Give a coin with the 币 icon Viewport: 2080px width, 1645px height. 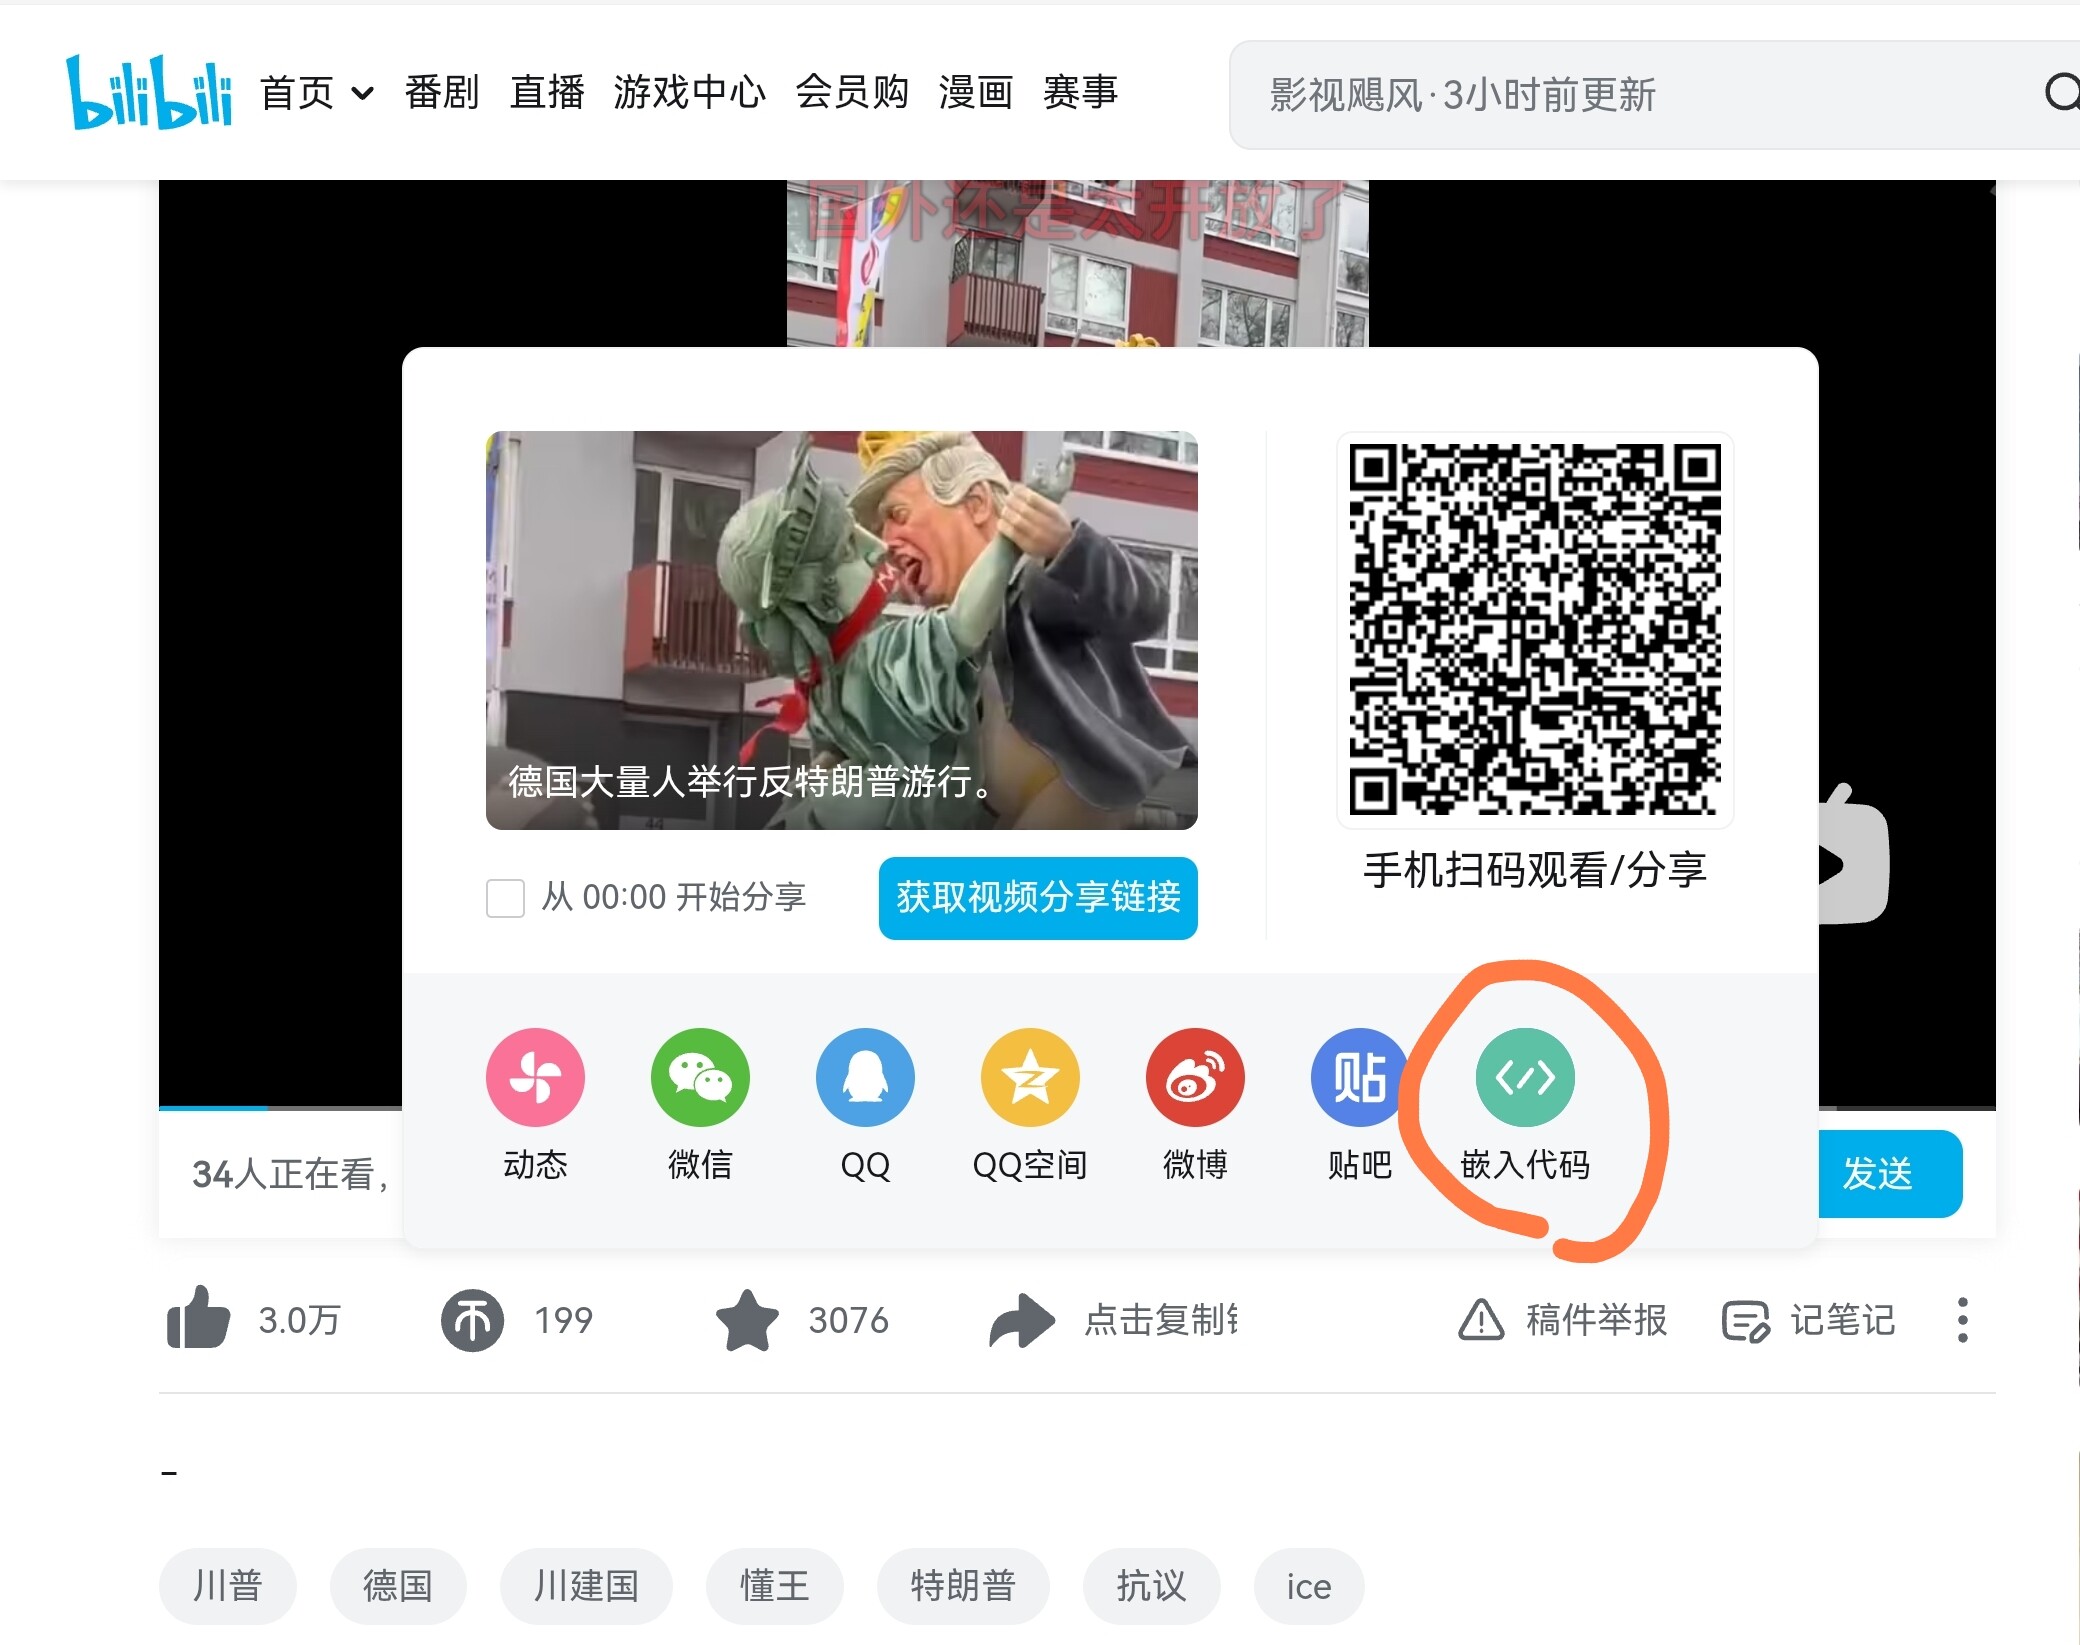(472, 1320)
